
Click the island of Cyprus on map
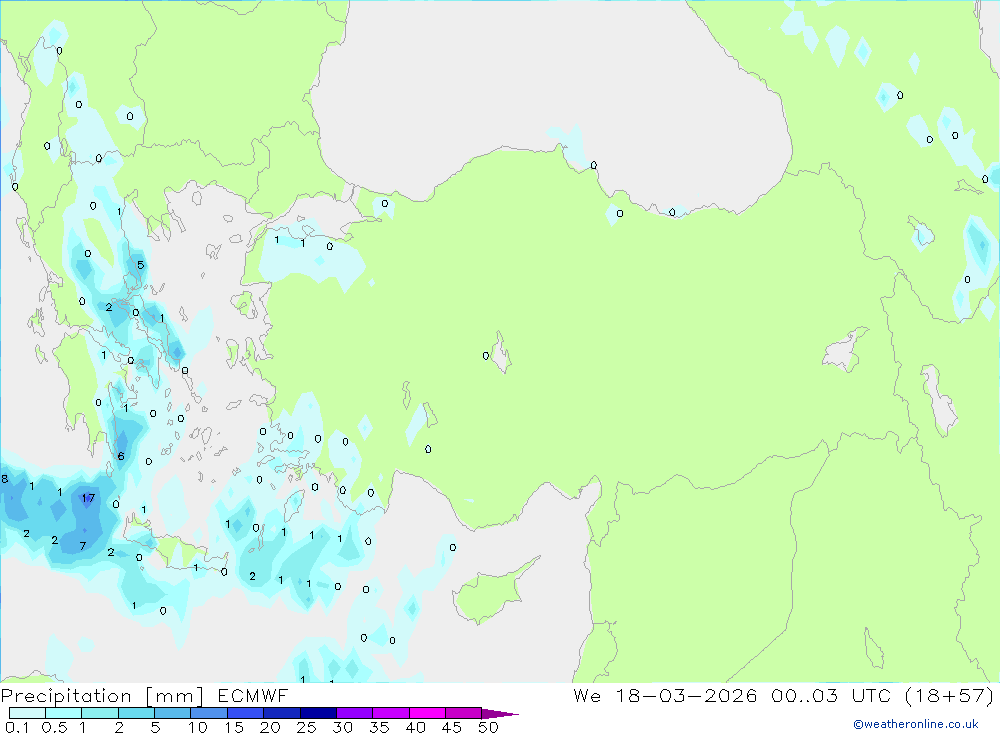(488, 595)
